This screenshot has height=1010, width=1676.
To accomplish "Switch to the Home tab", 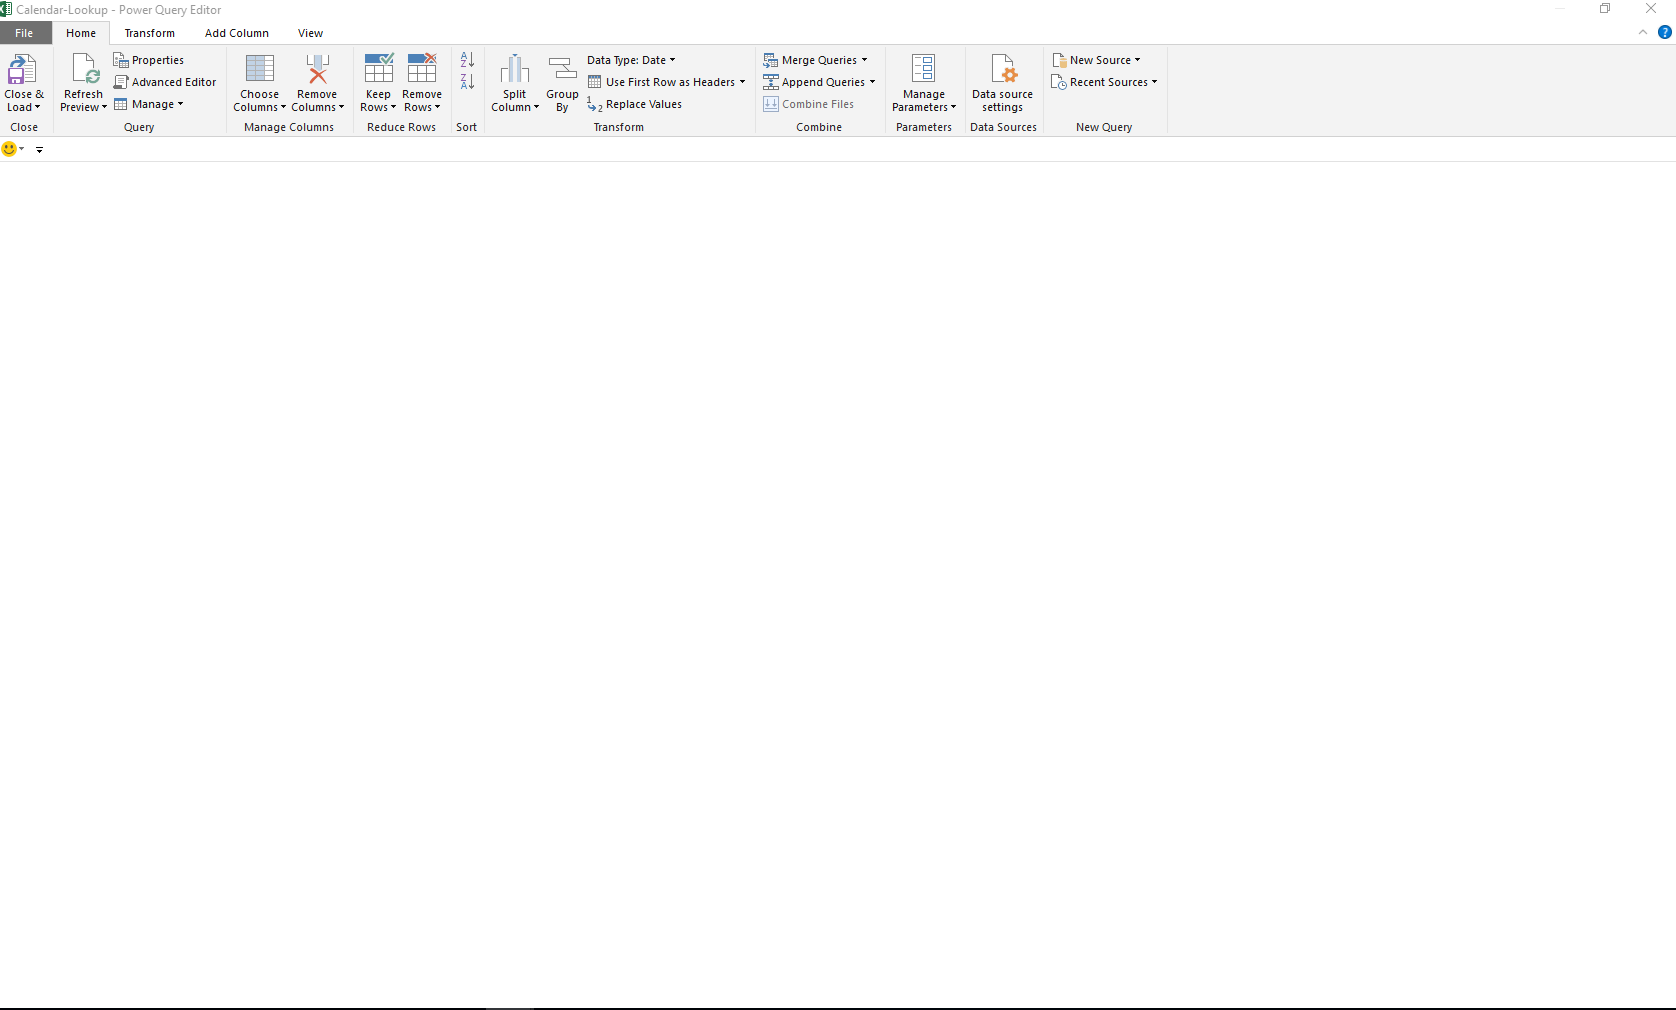I will 81,33.
